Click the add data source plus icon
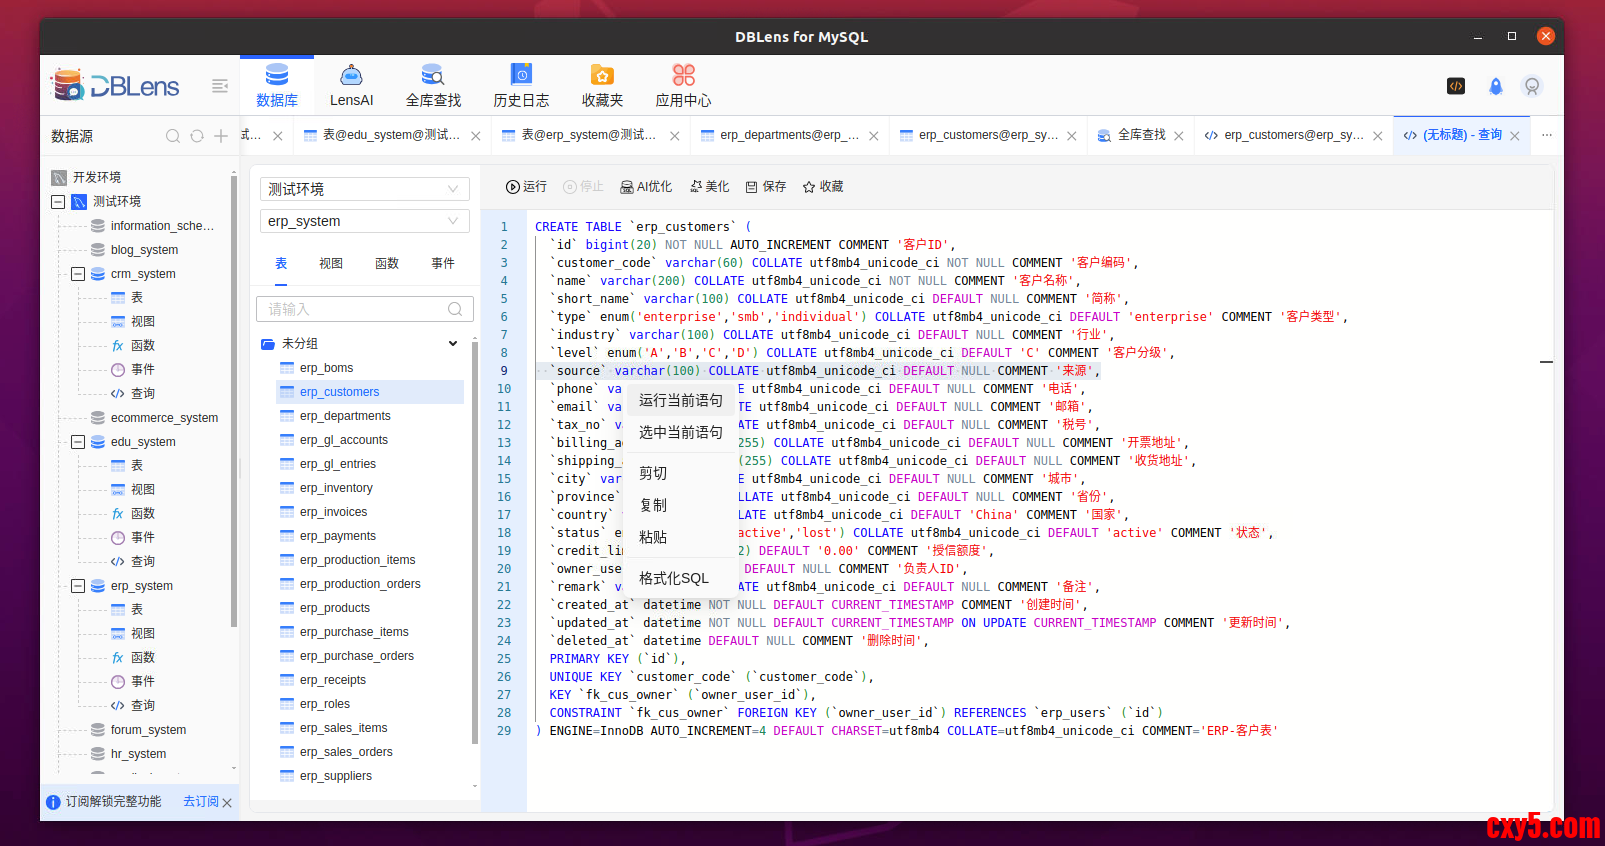Screen dimensions: 1605x846 tap(221, 136)
